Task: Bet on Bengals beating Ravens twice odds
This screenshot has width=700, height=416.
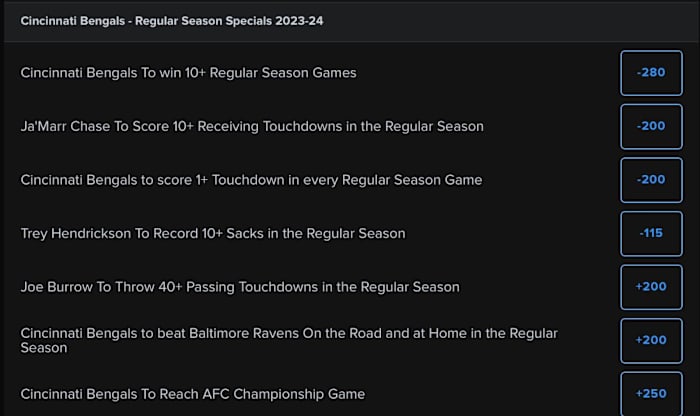Action: (x=651, y=340)
